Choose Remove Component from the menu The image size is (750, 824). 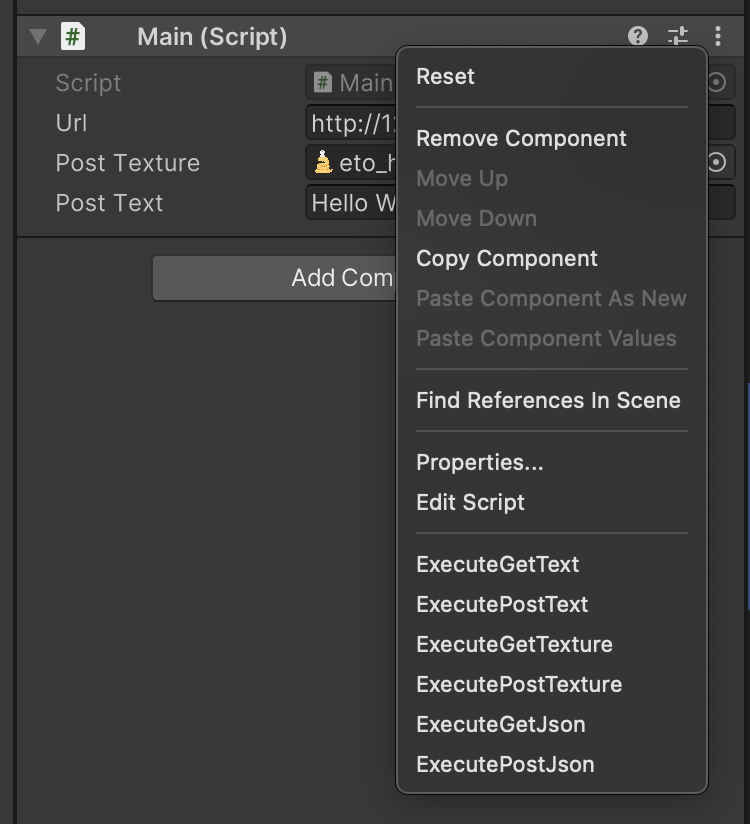(521, 138)
